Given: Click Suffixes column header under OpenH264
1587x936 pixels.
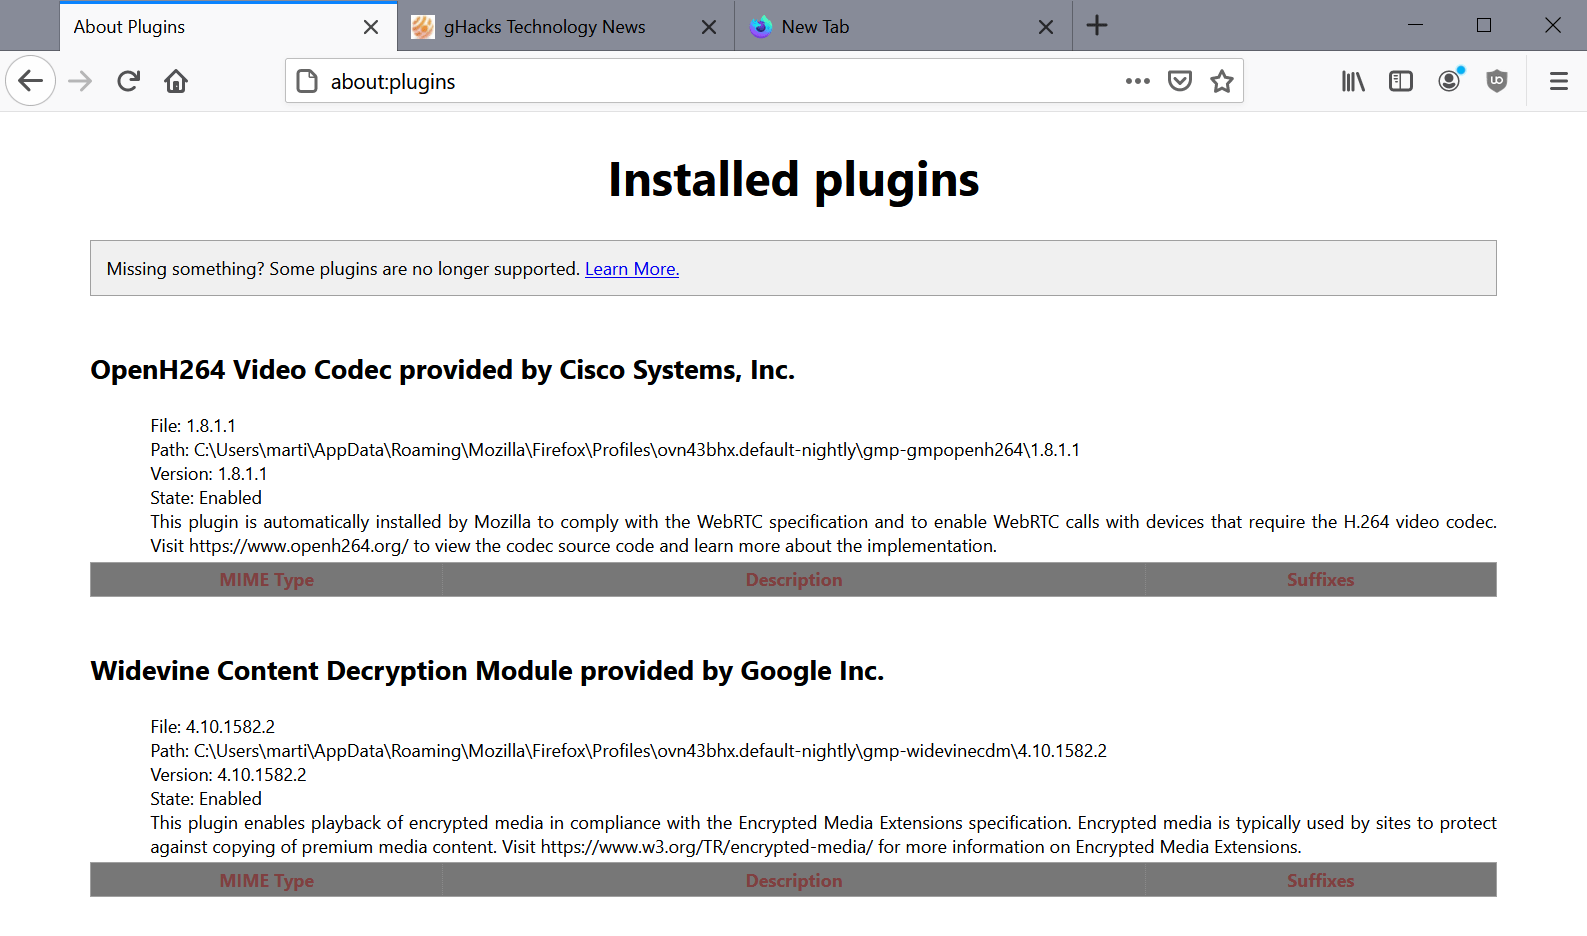Looking at the screenshot, I should [x=1321, y=580].
